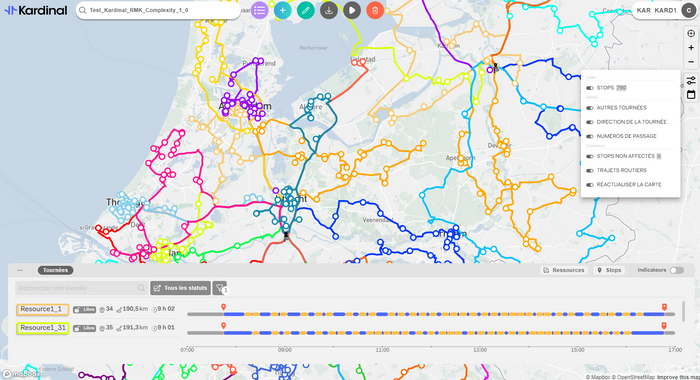Image resolution: width=700 pixels, height=380 pixels.
Task: Click the Rechercher une tournée field
Action: pos(82,288)
